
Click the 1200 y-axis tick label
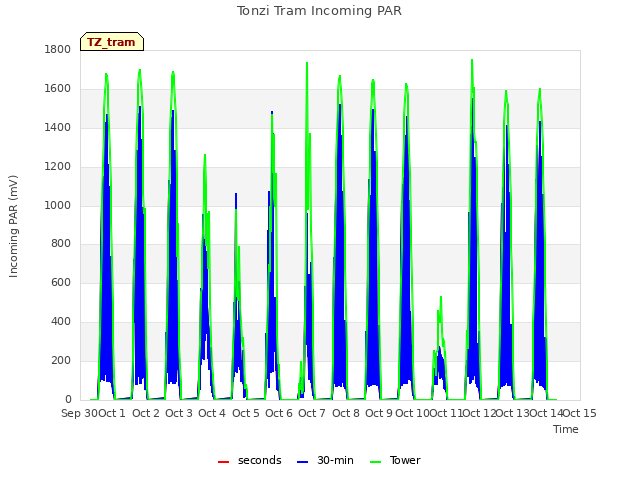pyautogui.click(x=58, y=167)
